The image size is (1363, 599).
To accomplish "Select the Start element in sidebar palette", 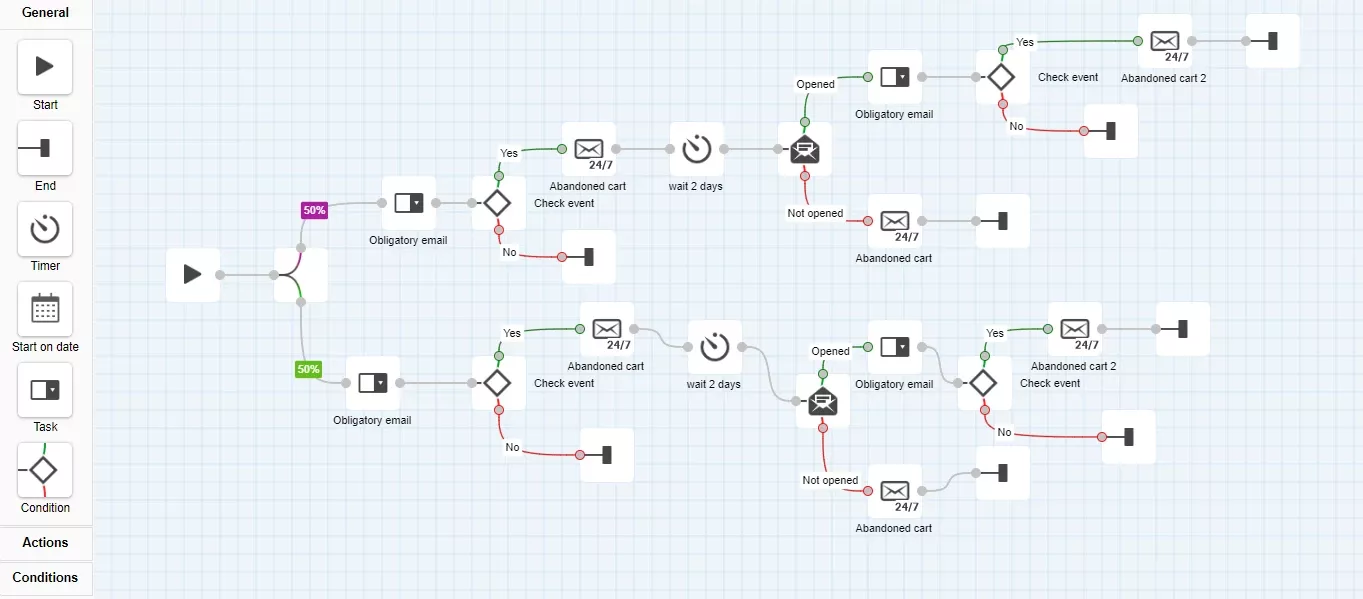I will click(x=45, y=67).
